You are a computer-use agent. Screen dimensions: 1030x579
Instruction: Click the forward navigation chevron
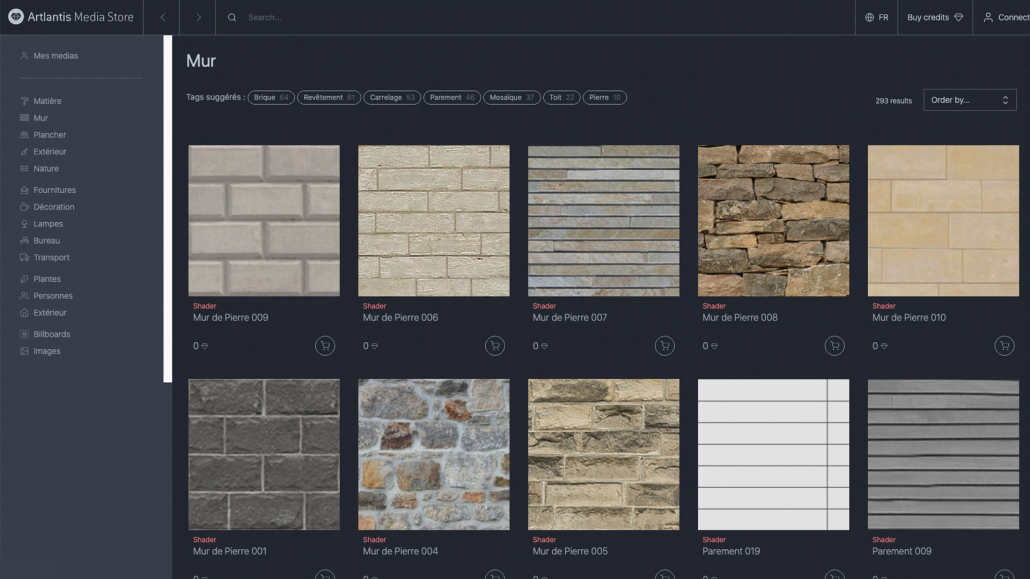click(x=197, y=17)
